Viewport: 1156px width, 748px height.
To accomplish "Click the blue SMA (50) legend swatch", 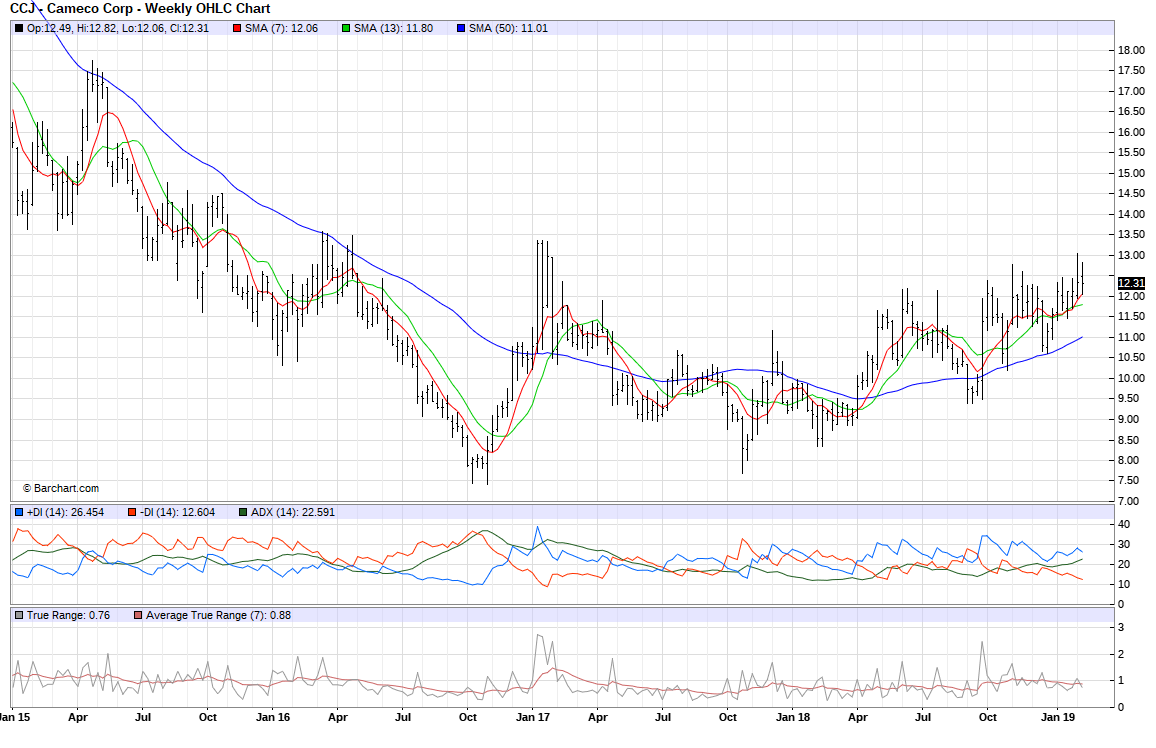I will tap(459, 28).
